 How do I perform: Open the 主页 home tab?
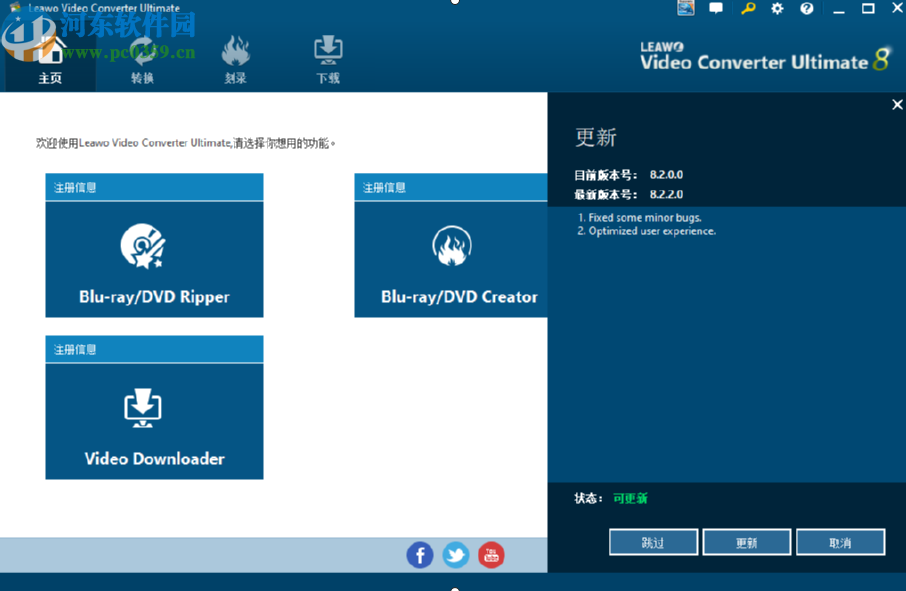(x=50, y=60)
